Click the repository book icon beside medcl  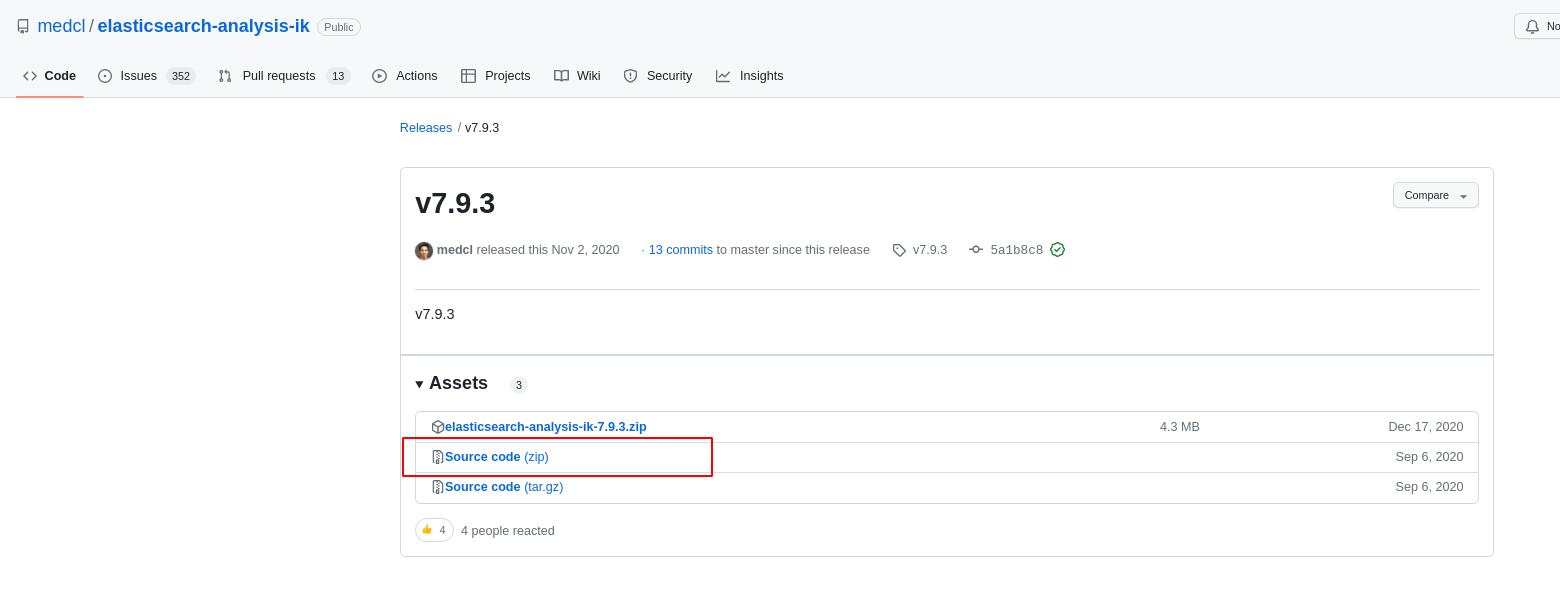coord(23,27)
